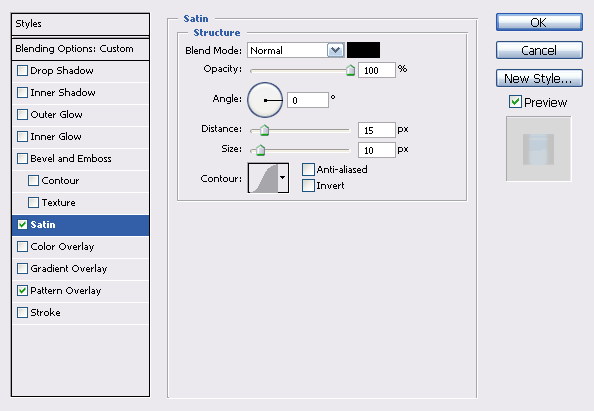
Task: Select the Drop Shadow label
Action: click(x=62, y=71)
